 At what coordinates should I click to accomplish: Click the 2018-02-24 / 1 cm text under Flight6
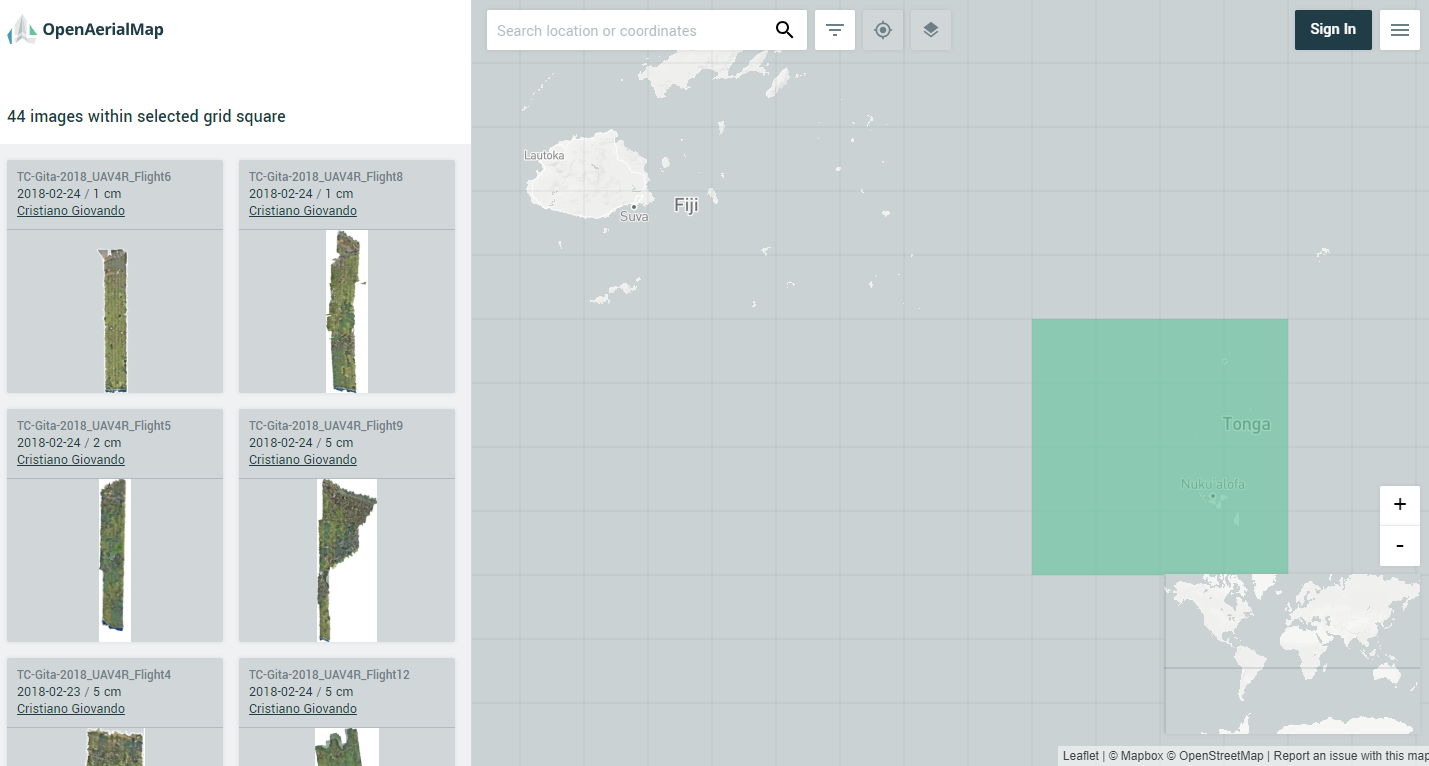coord(69,194)
